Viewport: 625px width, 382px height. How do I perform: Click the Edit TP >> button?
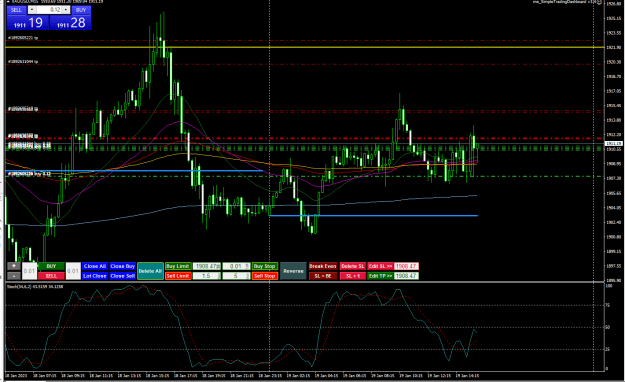coord(380,276)
